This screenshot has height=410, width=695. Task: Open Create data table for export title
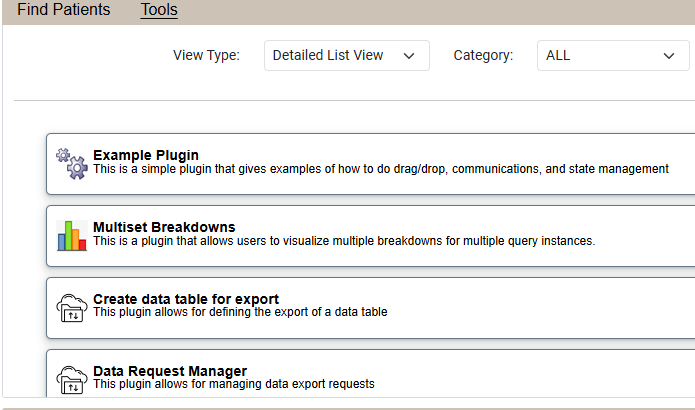[186, 299]
